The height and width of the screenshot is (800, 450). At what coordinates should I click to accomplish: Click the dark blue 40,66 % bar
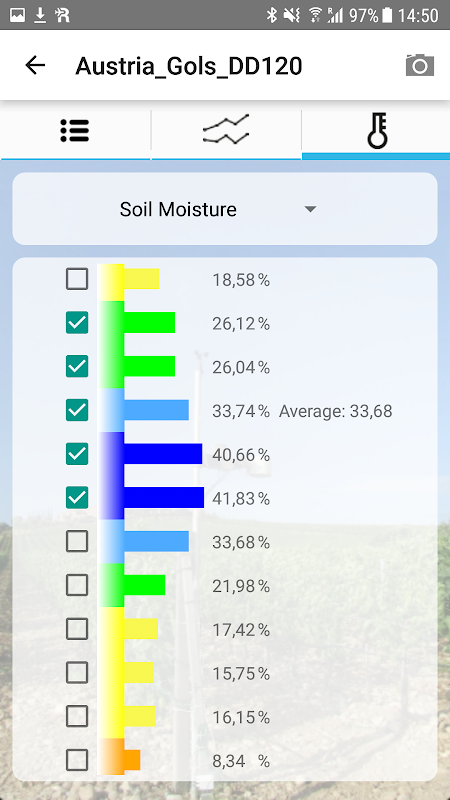163,454
